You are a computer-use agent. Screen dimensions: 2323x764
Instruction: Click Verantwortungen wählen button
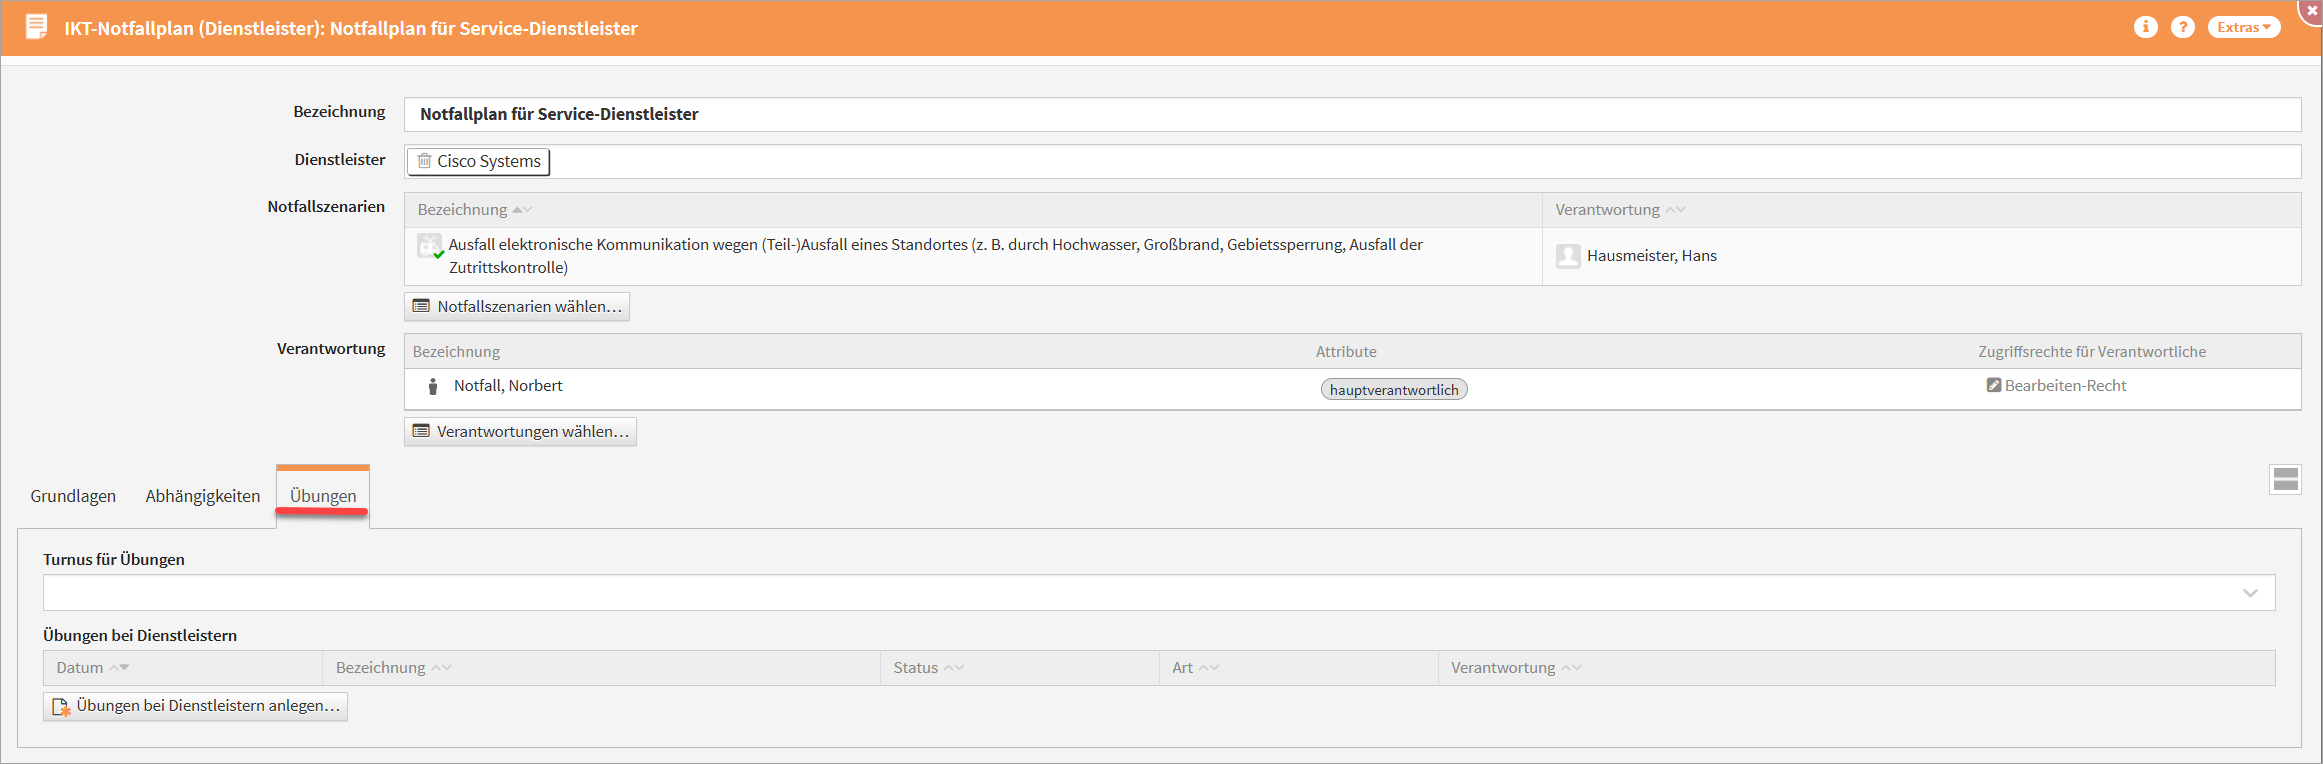[520, 431]
